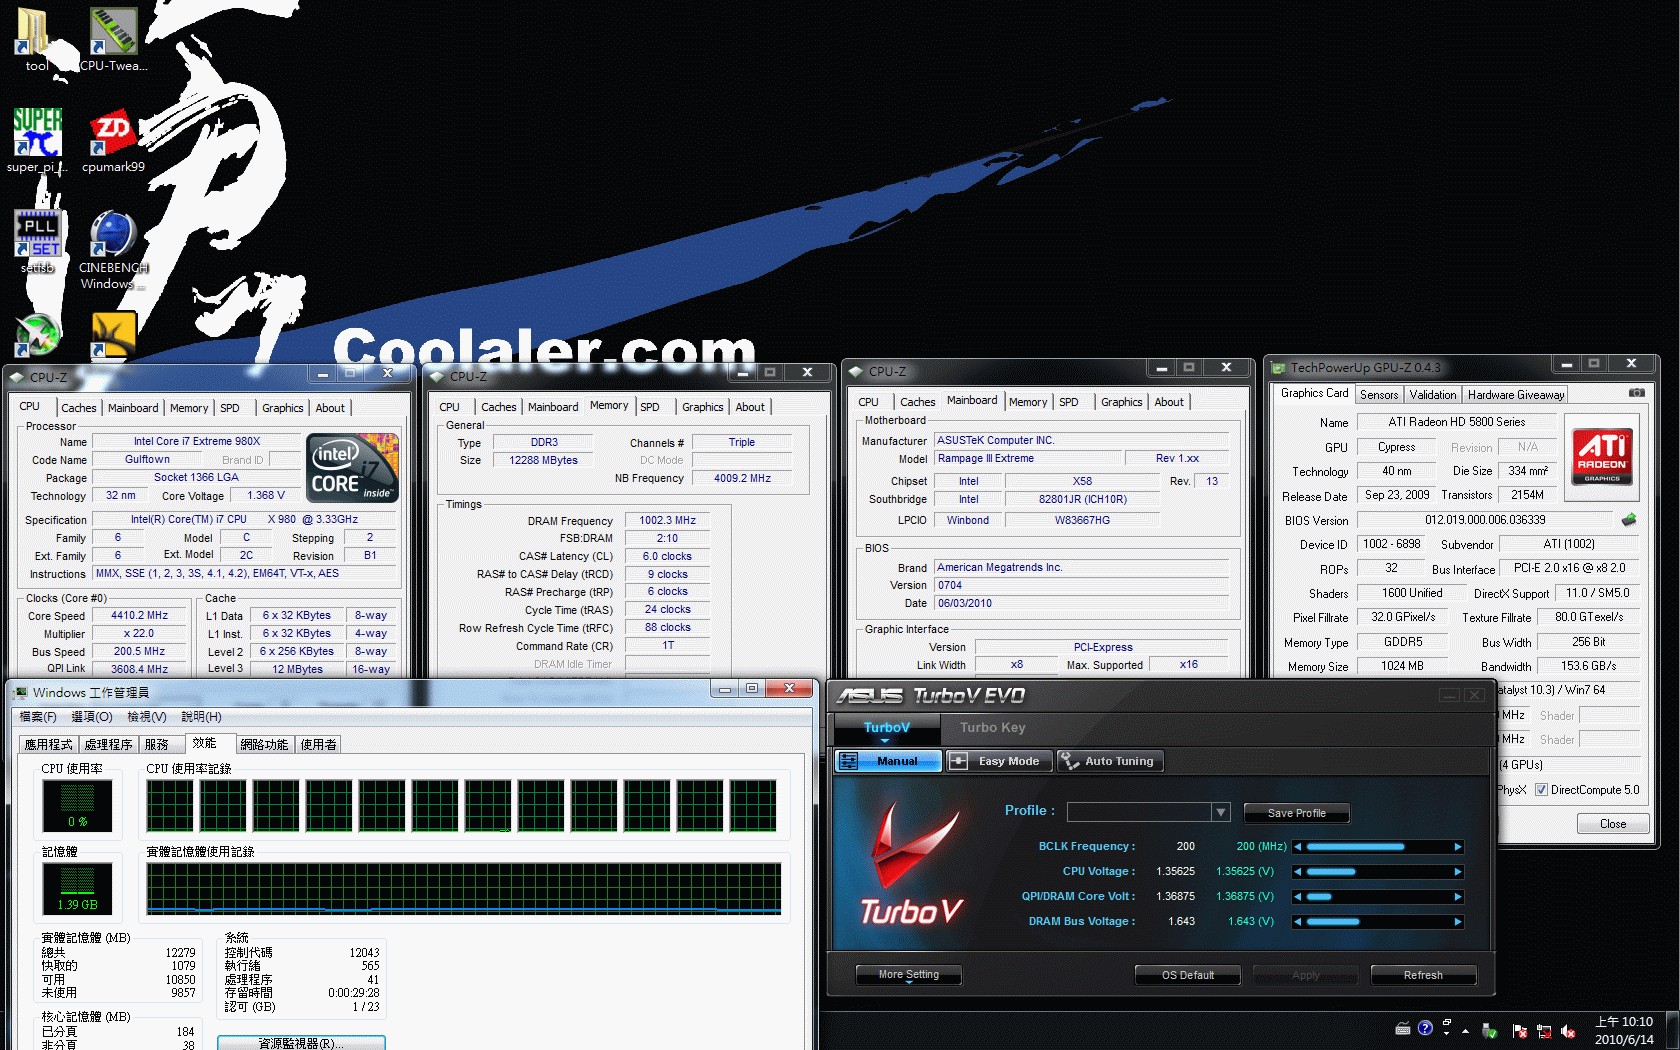Open the Sensors tab in GPU-Z
Screen dimensions: 1680x1050
click(x=1379, y=395)
